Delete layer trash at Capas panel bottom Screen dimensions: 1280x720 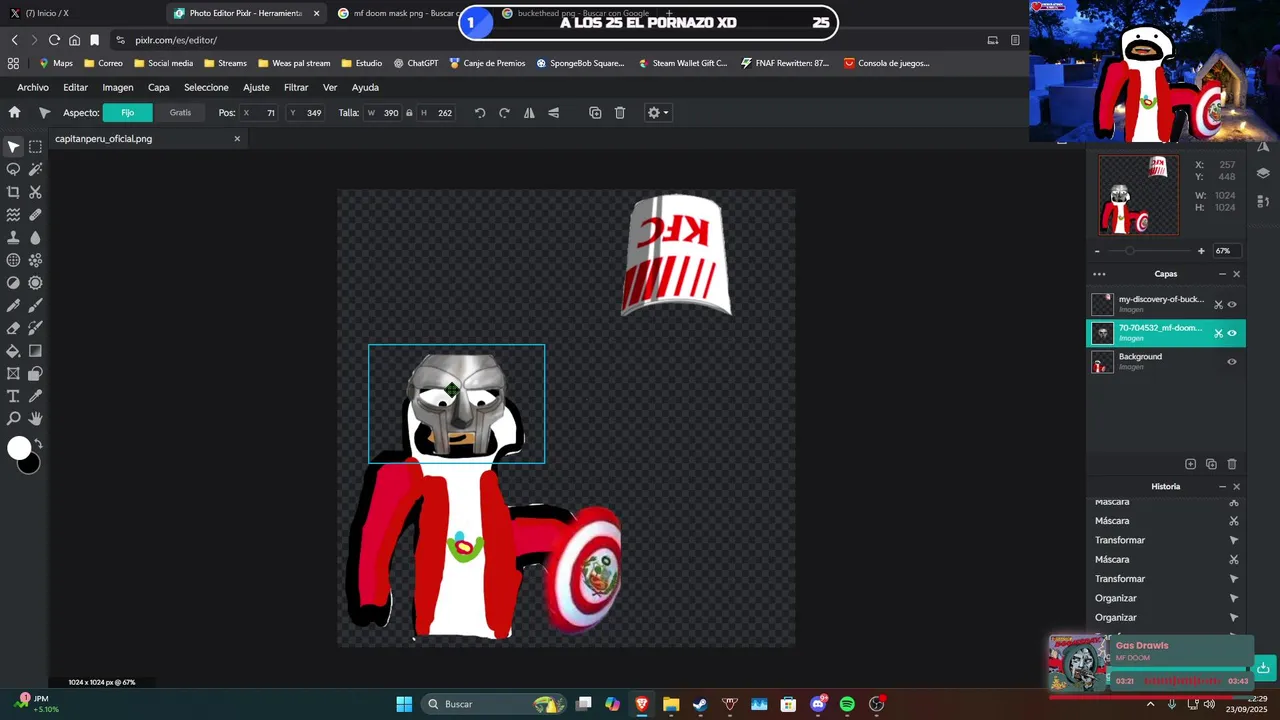click(x=1232, y=464)
